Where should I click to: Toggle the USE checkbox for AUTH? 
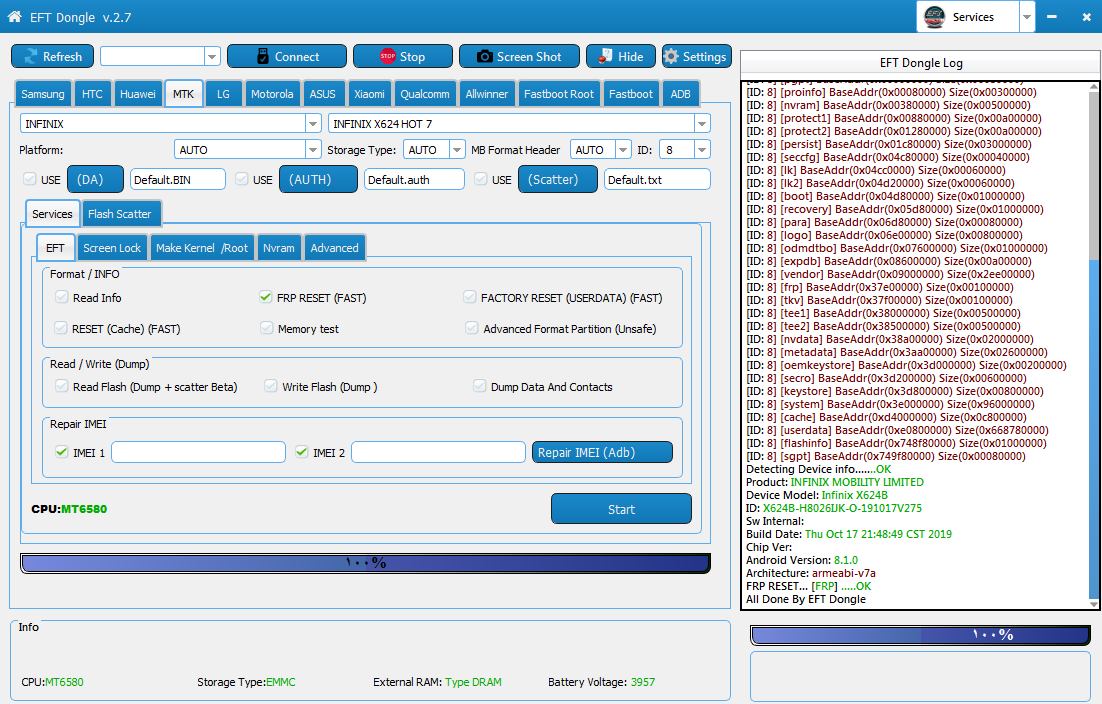point(242,179)
